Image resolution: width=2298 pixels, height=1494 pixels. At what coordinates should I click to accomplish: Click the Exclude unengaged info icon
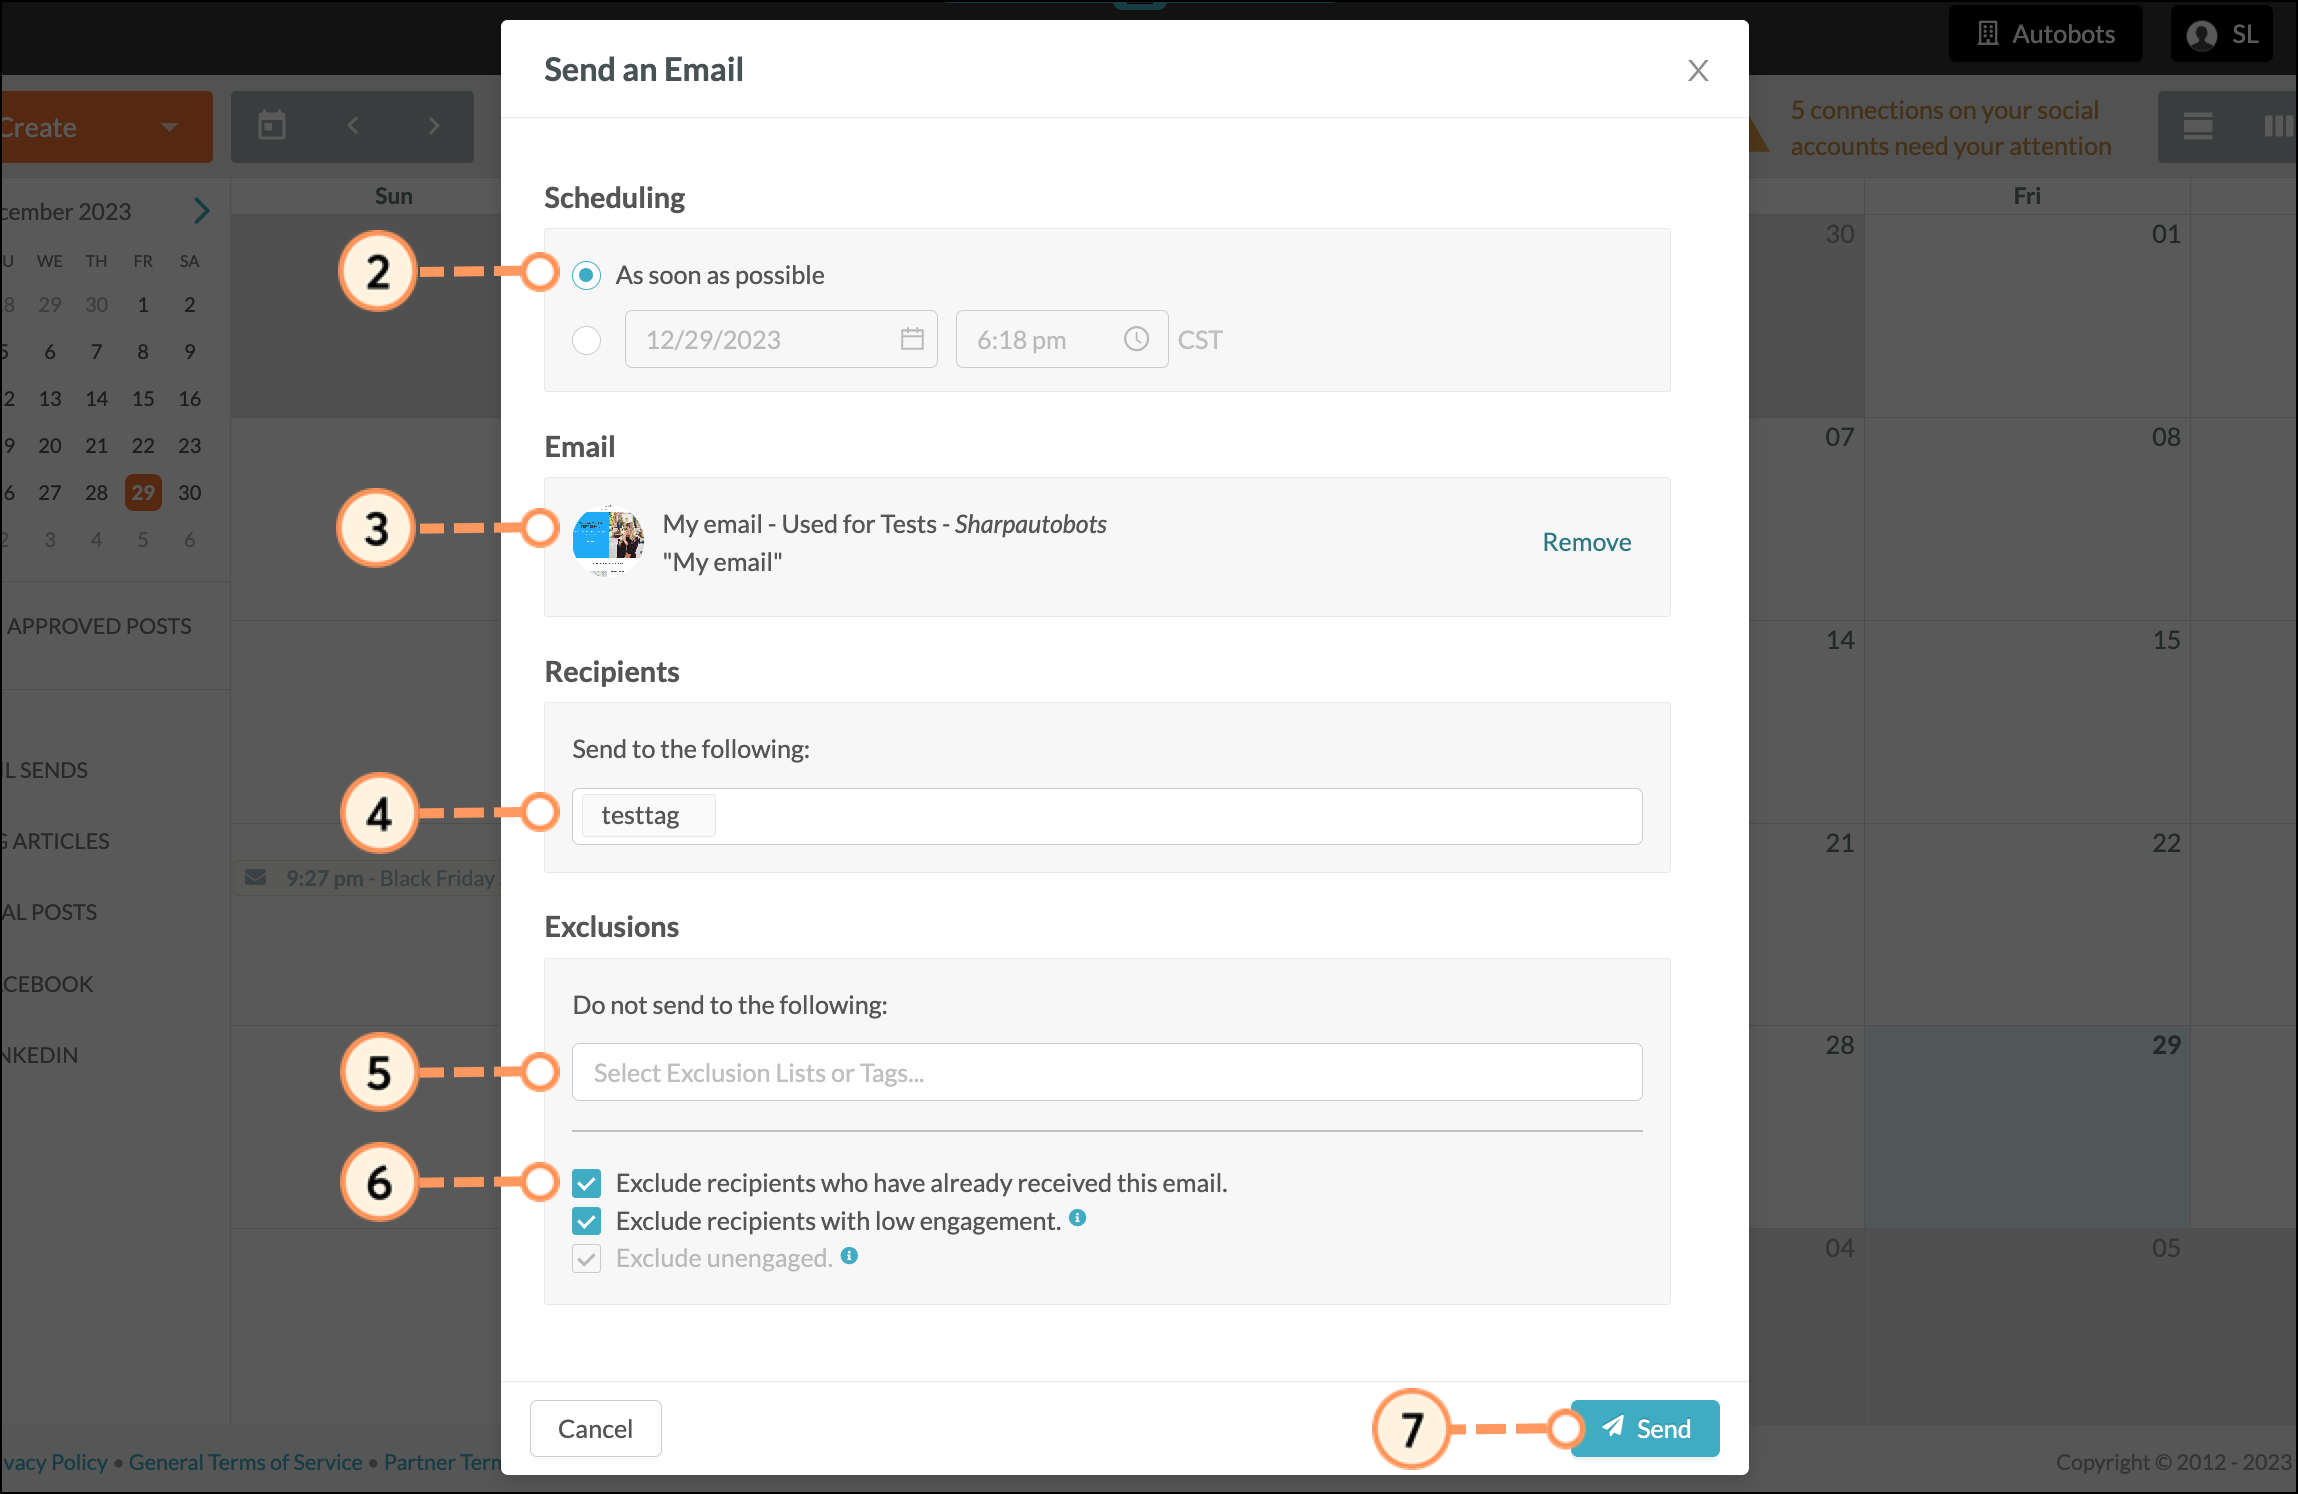pos(849,1255)
